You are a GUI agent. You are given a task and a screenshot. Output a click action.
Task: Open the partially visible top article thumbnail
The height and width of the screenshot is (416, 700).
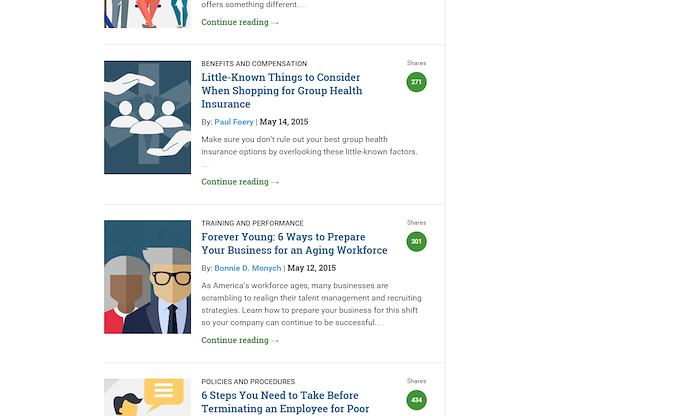click(x=147, y=14)
